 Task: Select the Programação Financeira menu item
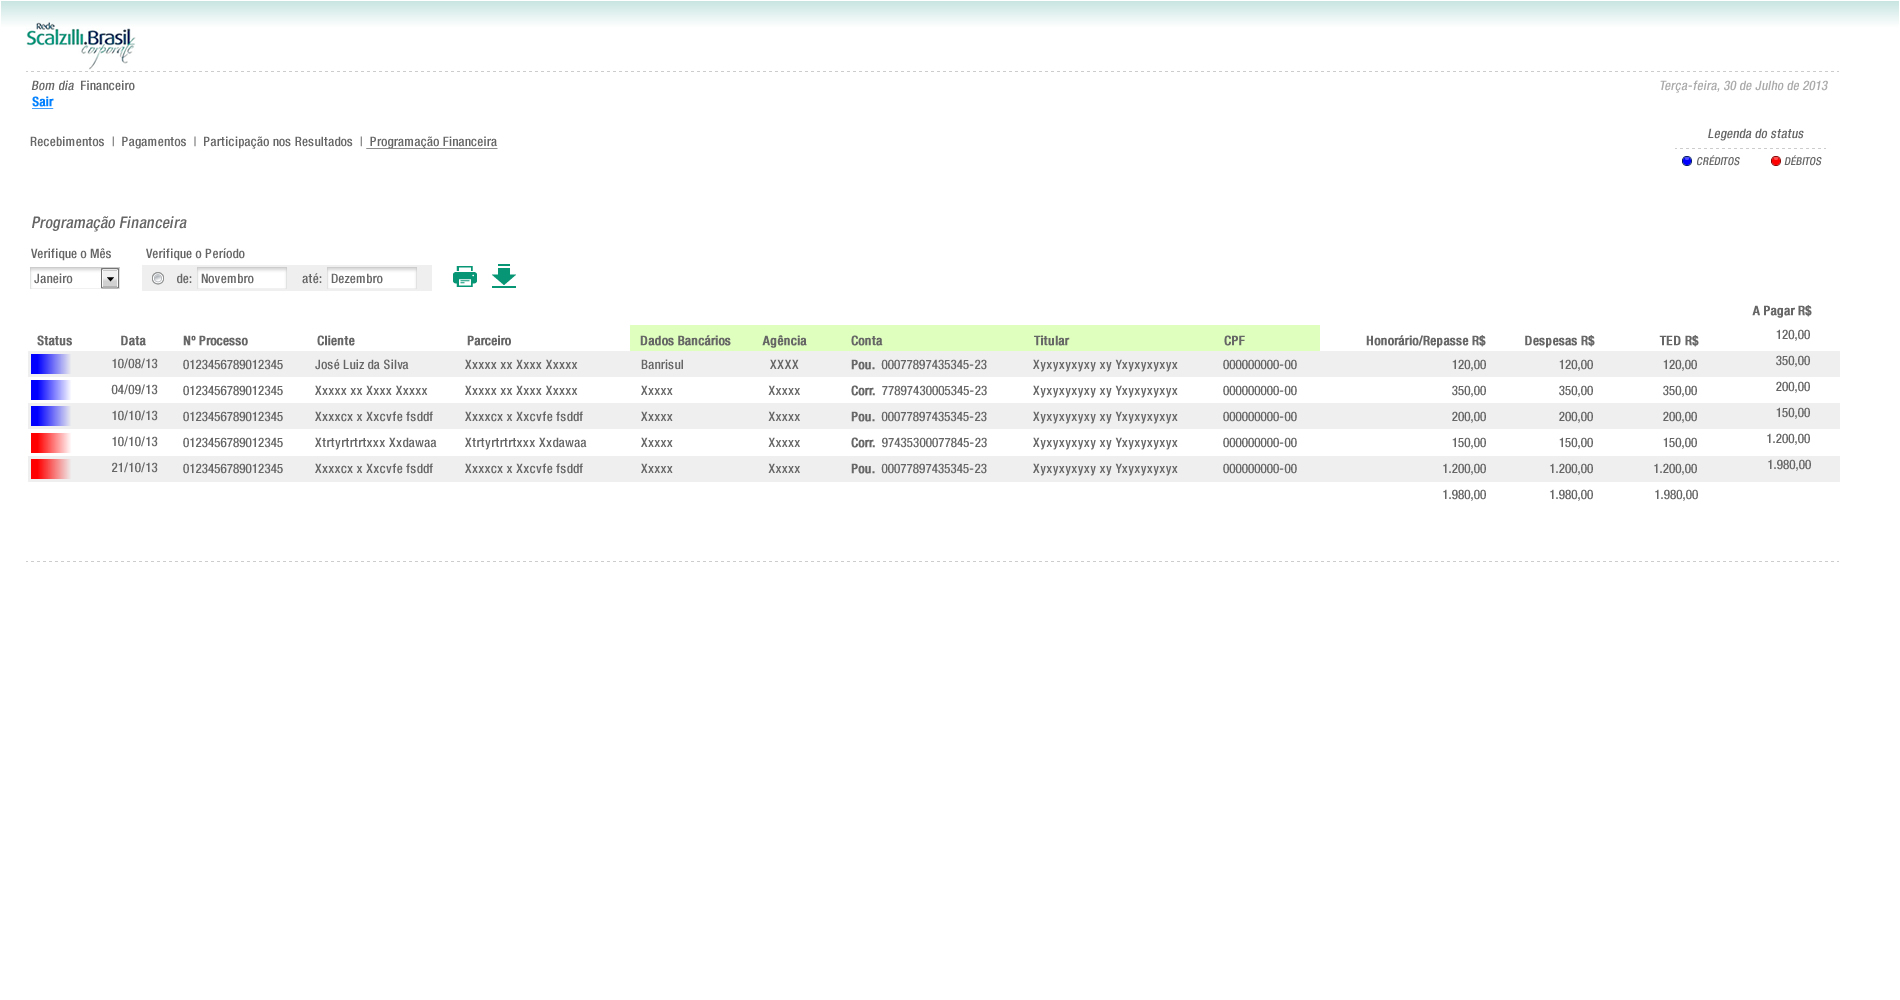432,142
